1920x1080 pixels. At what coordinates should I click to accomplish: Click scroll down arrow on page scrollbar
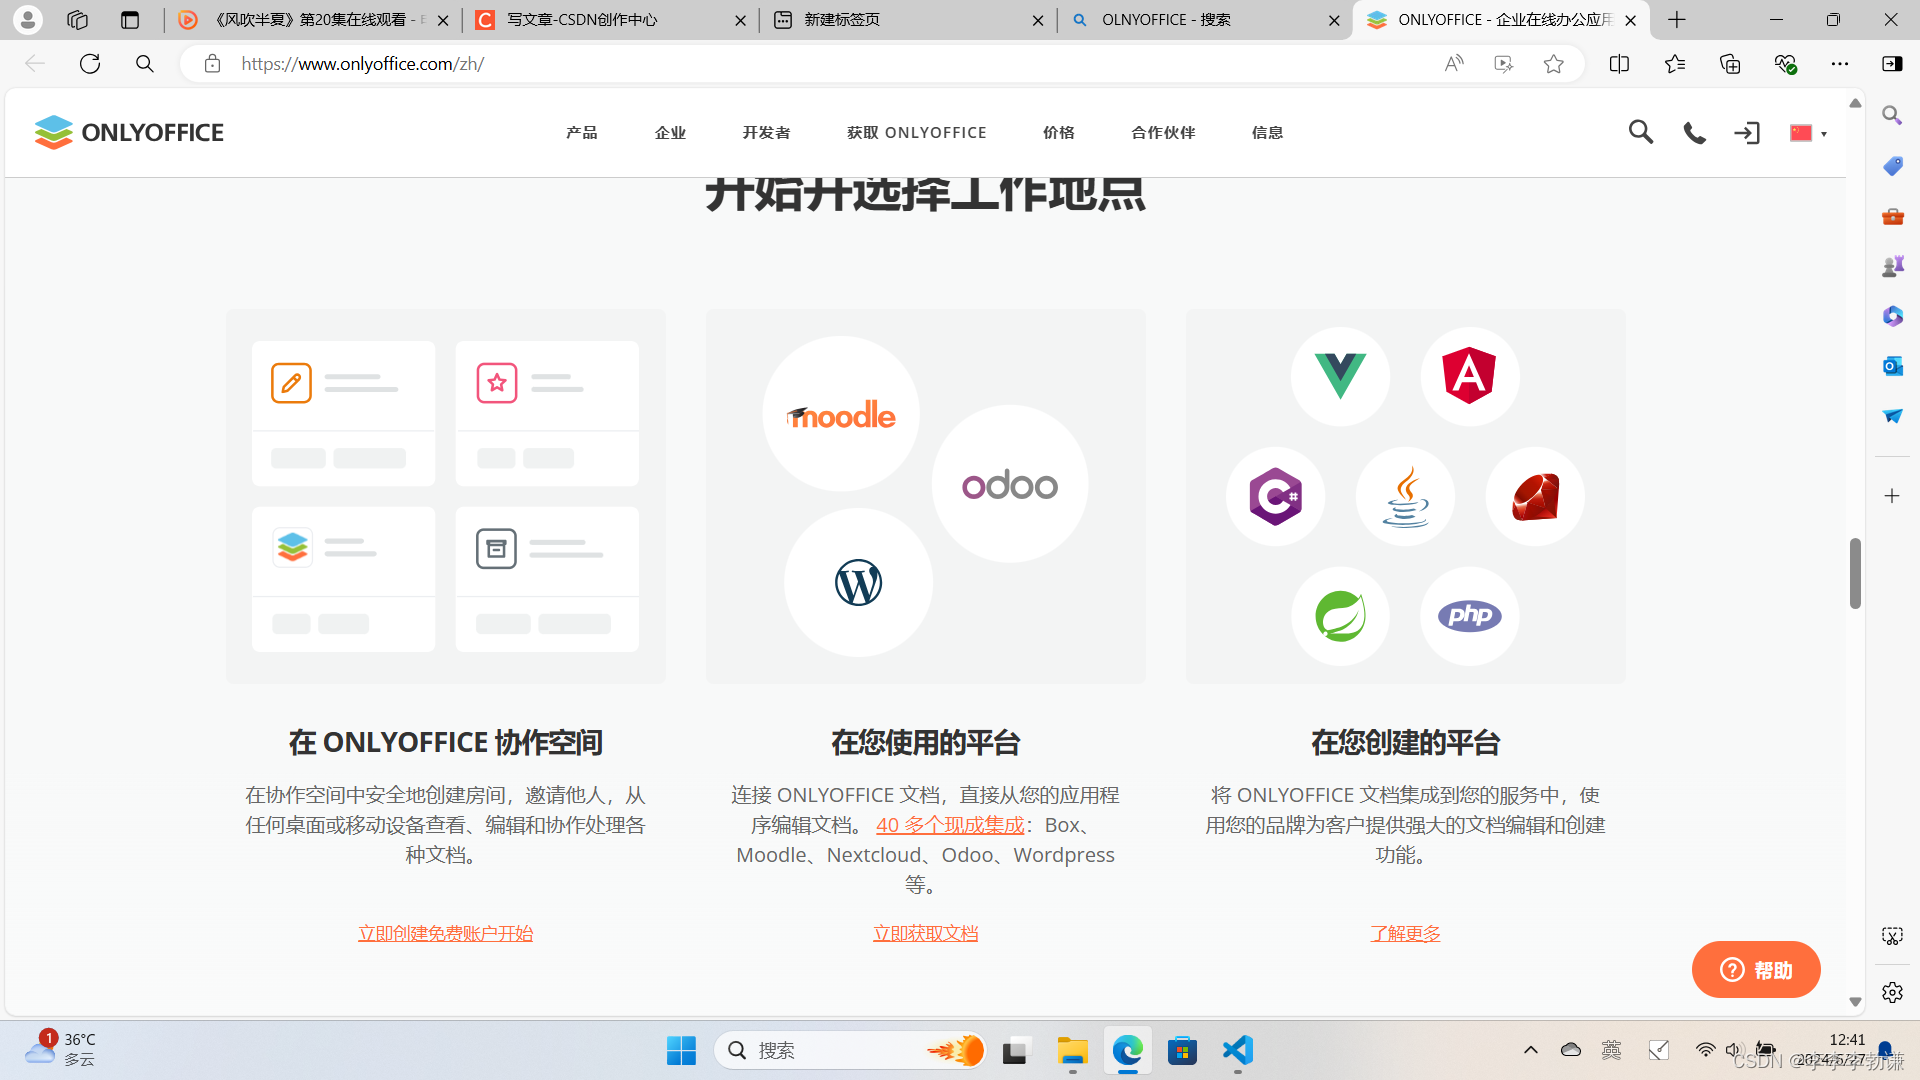[1855, 1001]
